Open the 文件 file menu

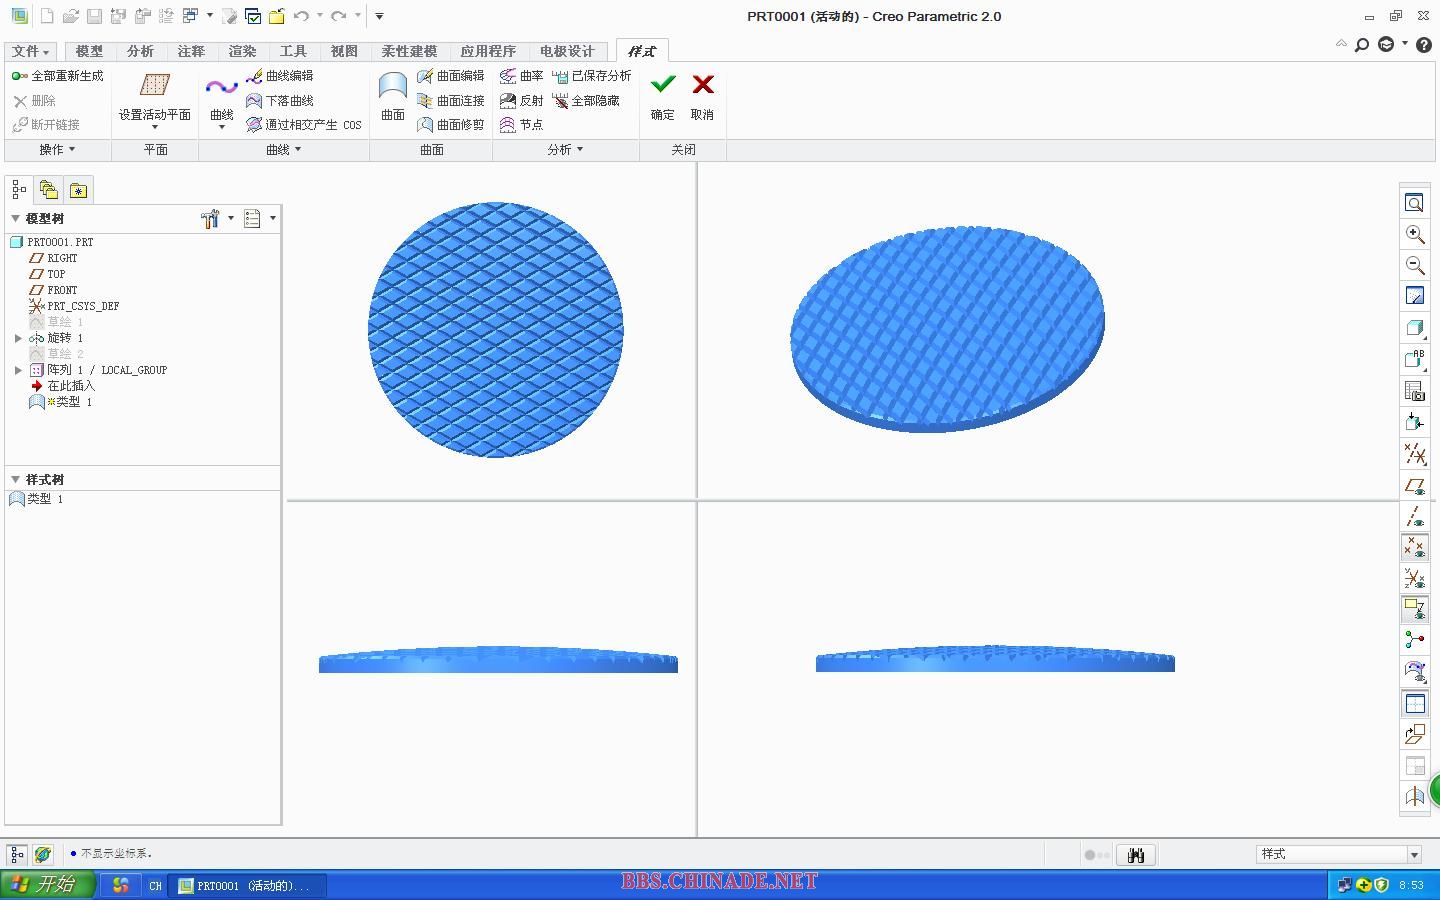pyautogui.click(x=30, y=51)
